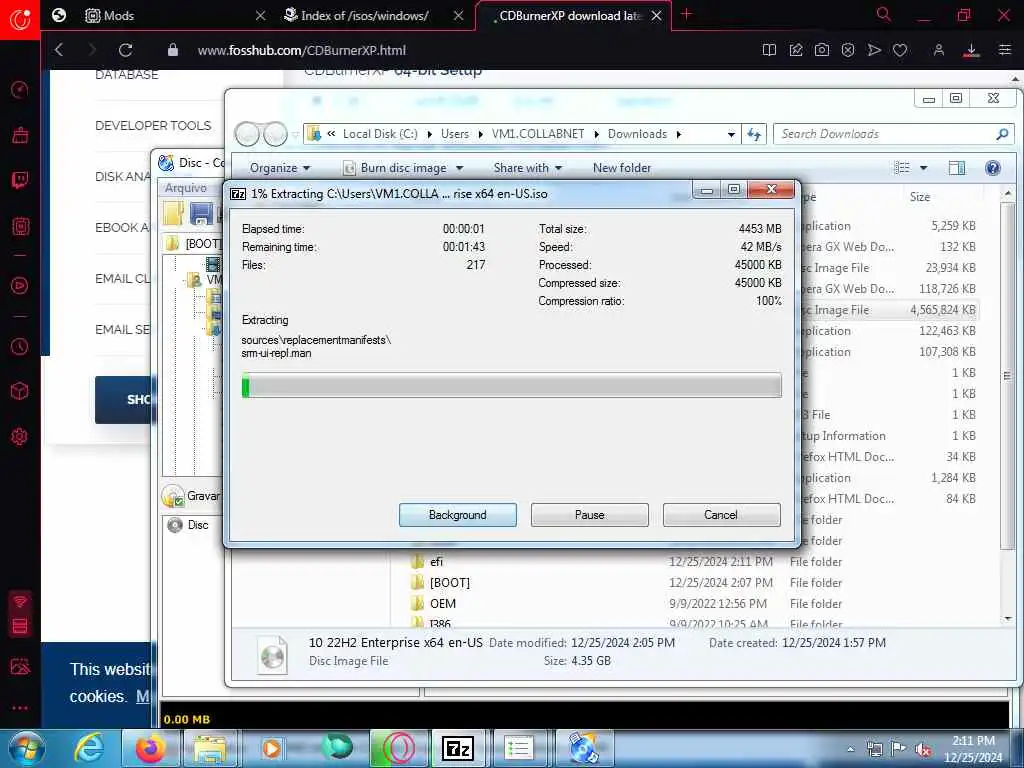Open Opera downloads icon in toolbar
Image resolution: width=1024 pixels, height=768 pixels.
tap(971, 50)
